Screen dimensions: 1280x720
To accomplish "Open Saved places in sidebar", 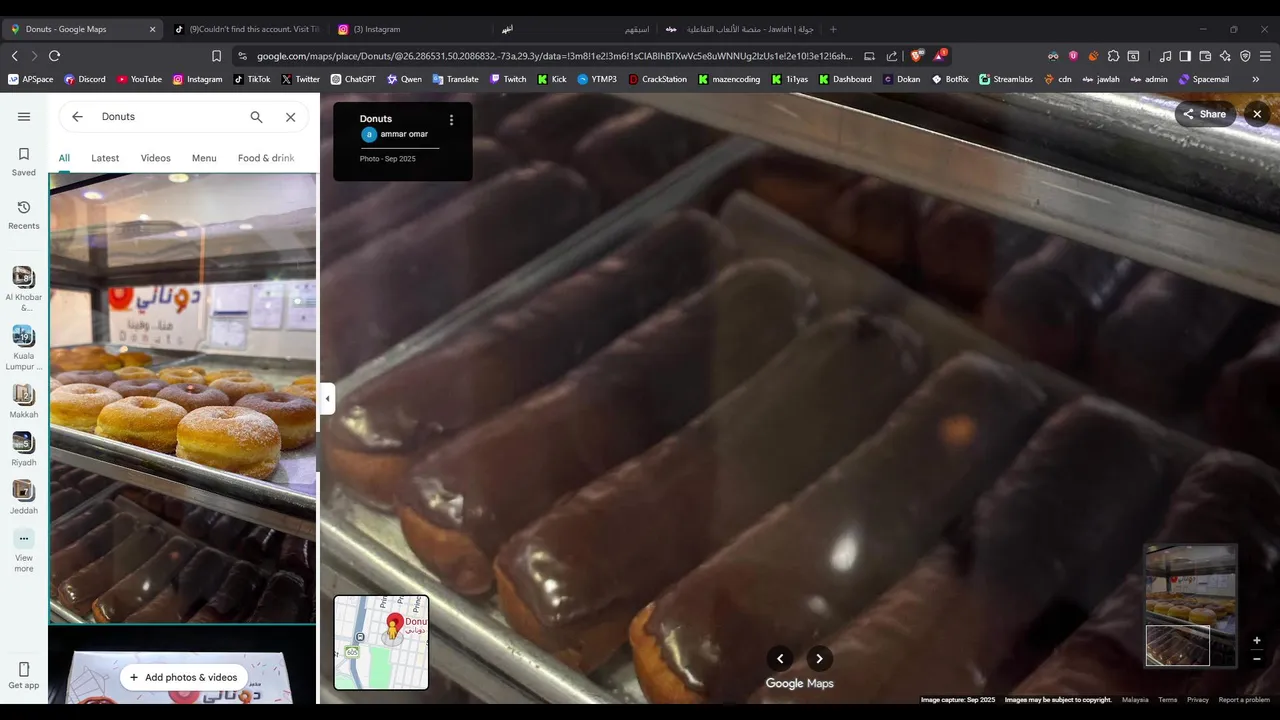I will coord(24,161).
